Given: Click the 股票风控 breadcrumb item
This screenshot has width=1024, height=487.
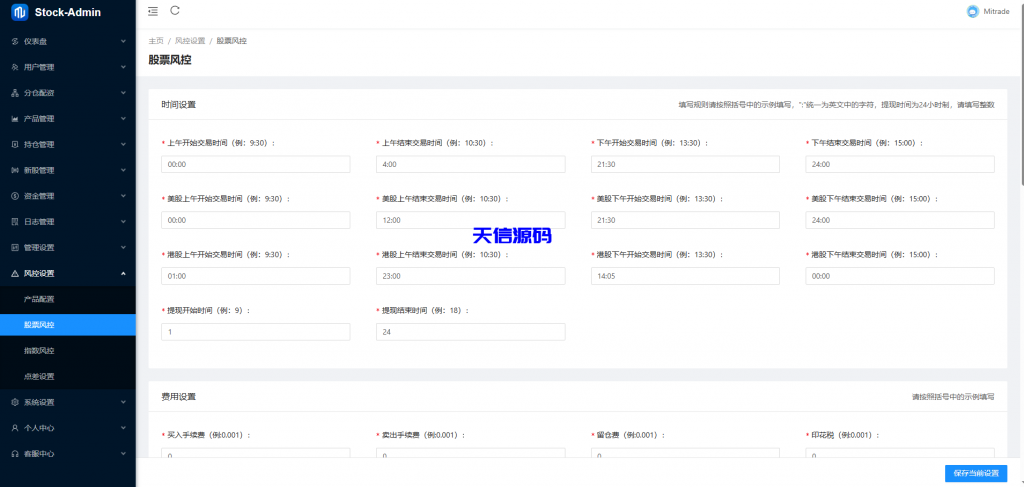Looking at the screenshot, I should click(231, 40).
